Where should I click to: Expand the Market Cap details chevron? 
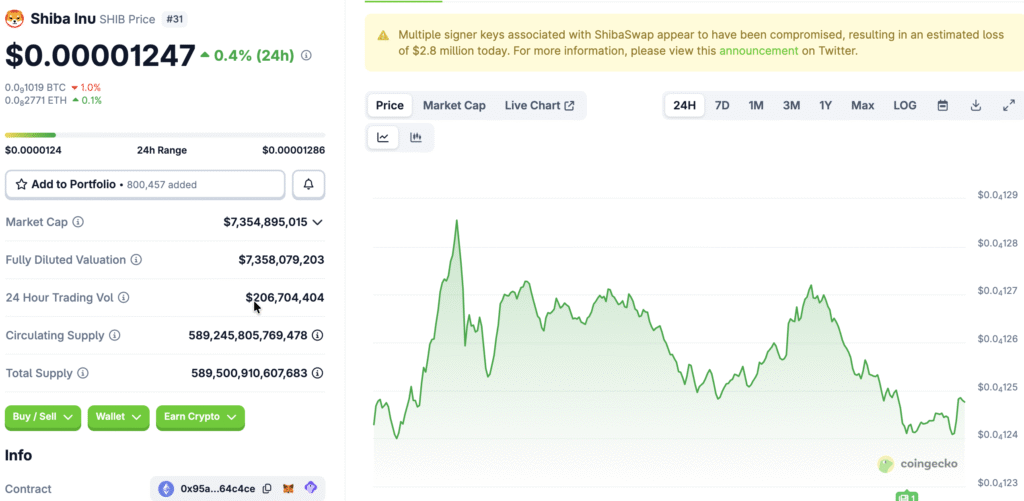[x=318, y=222]
